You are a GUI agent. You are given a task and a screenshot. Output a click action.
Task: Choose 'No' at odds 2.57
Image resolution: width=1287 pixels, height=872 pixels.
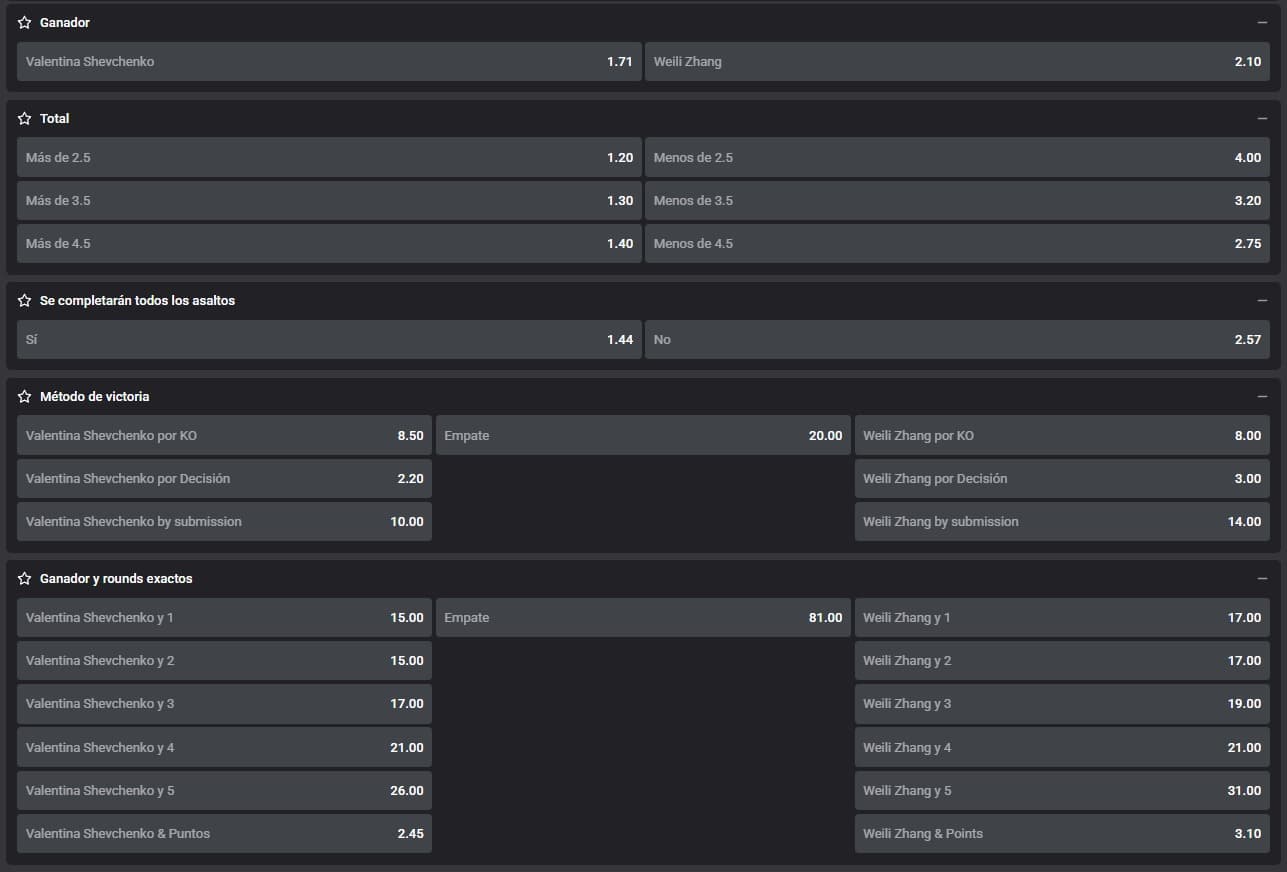957,339
